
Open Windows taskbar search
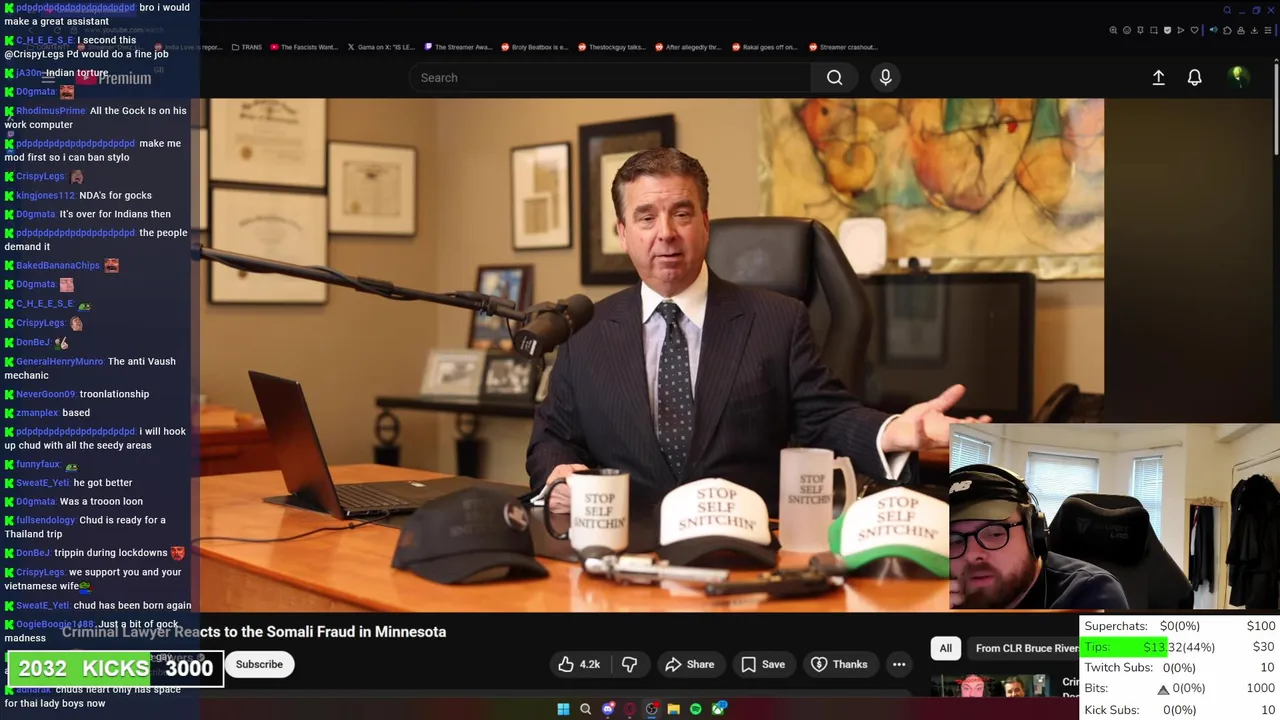tap(585, 709)
